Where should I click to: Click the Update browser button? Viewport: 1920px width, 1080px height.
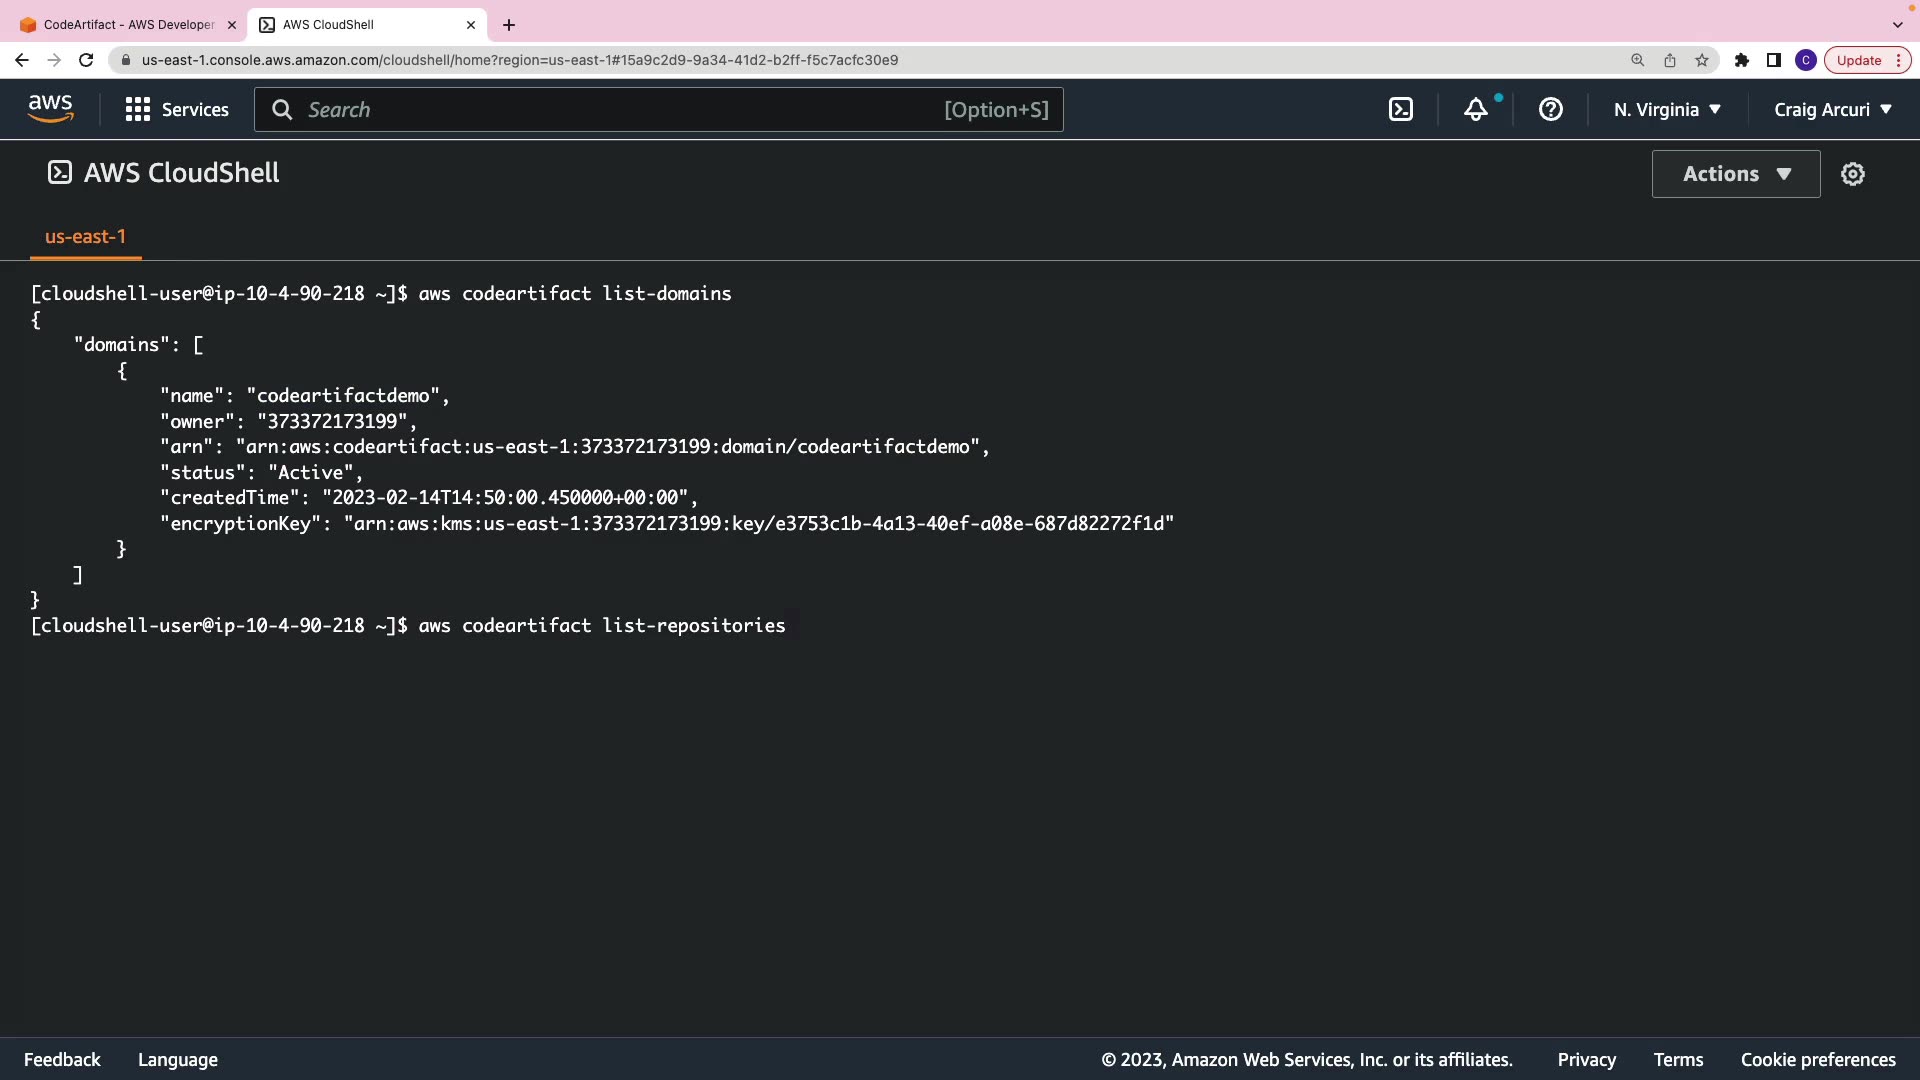pos(1858,60)
